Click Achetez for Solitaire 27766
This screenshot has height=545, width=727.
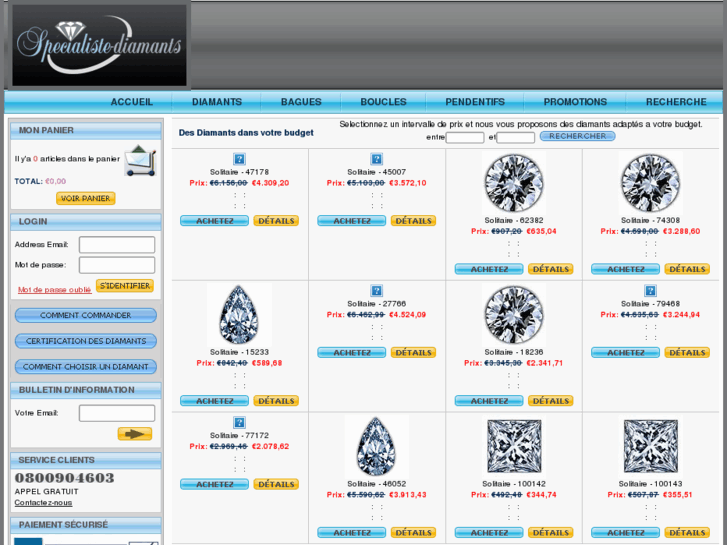pos(351,353)
